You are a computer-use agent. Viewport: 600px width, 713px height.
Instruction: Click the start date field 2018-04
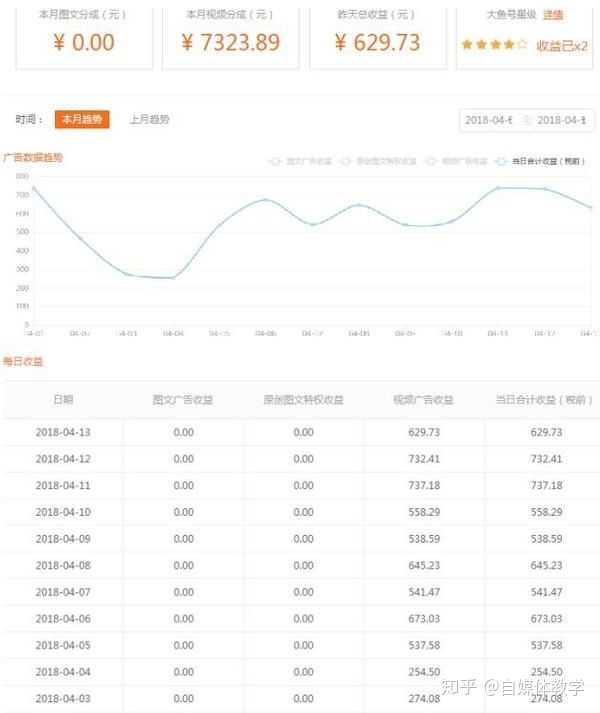489,120
